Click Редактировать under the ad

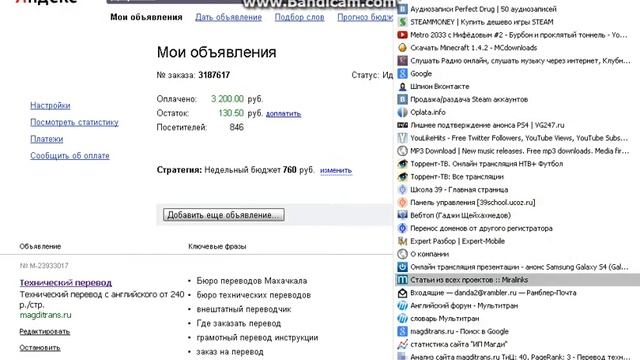[44, 331]
